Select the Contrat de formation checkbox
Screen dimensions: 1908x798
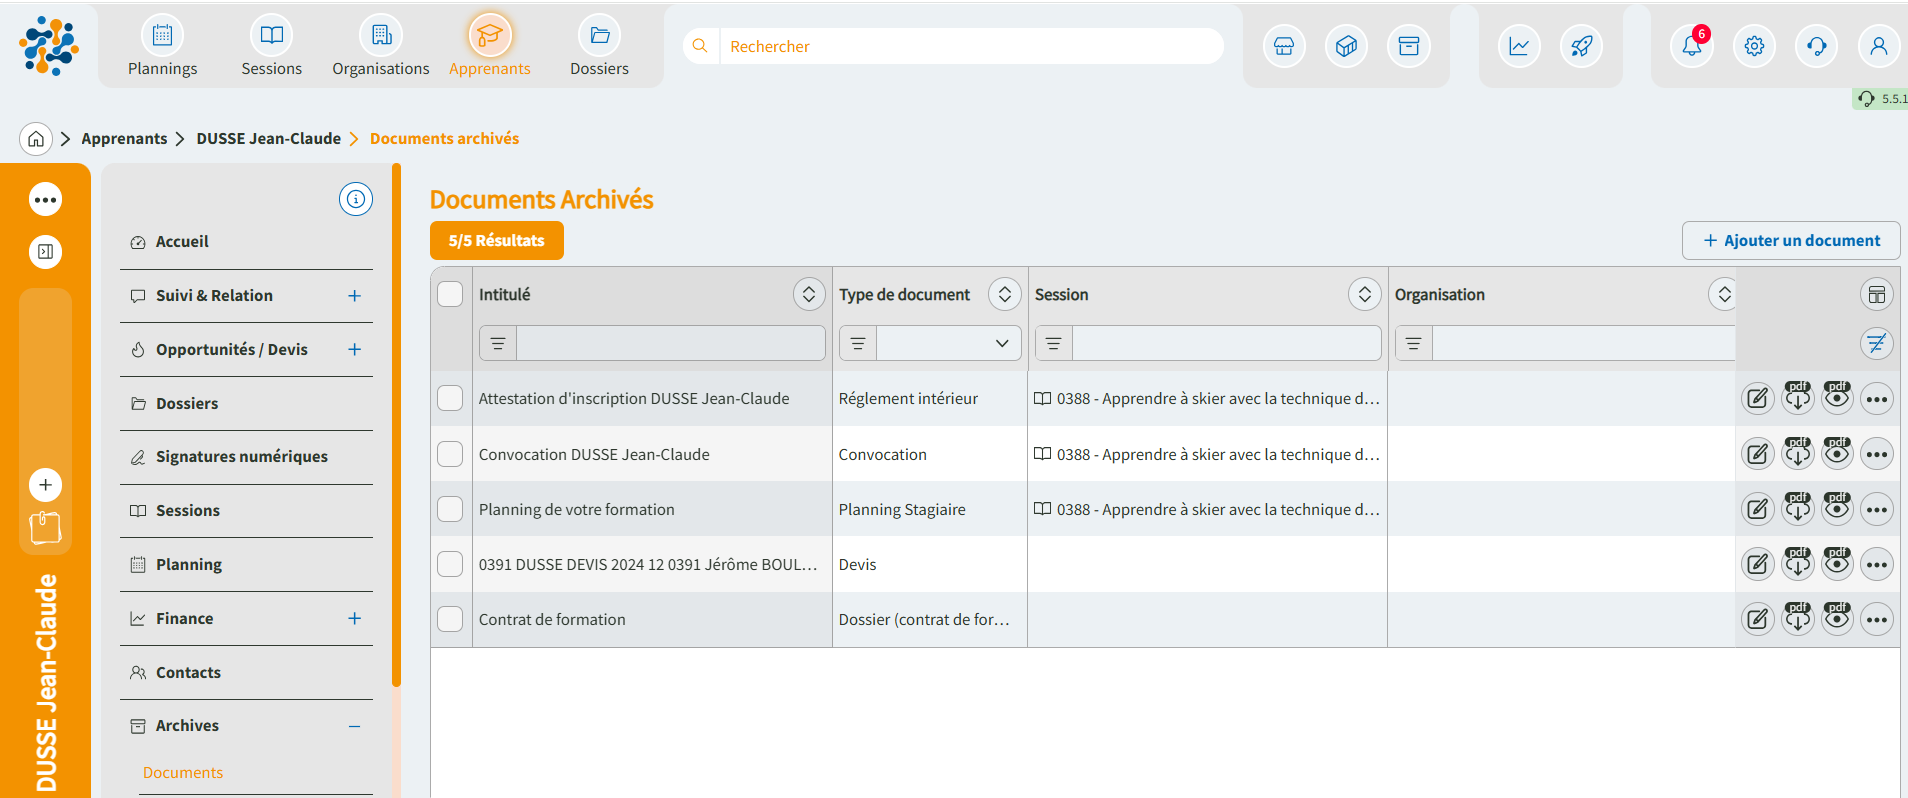point(450,619)
